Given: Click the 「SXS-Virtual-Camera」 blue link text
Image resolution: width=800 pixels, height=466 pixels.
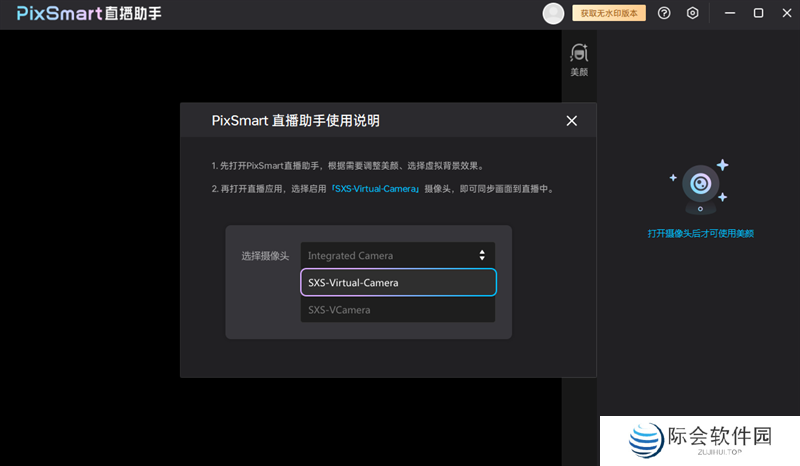Looking at the screenshot, I should (x=376, y=189).
